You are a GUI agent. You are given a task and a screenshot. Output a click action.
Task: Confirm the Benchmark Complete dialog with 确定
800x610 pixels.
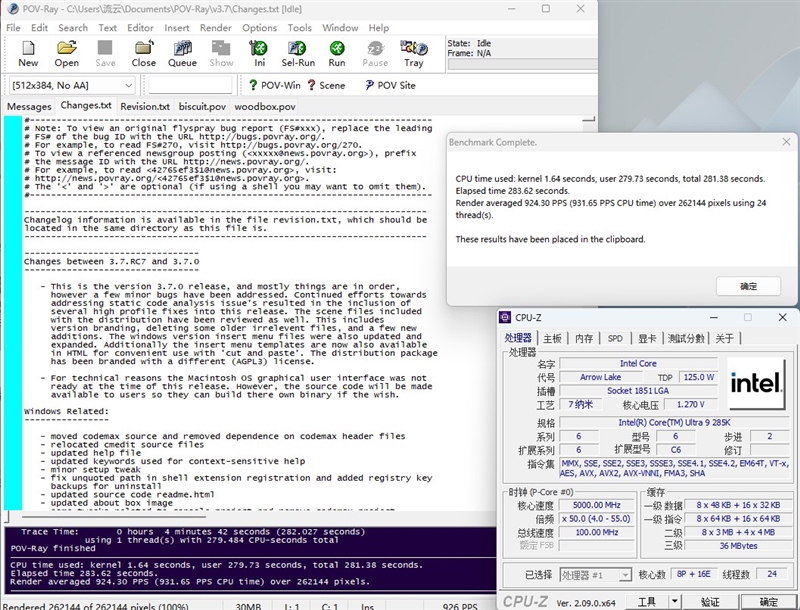(748, 286)
